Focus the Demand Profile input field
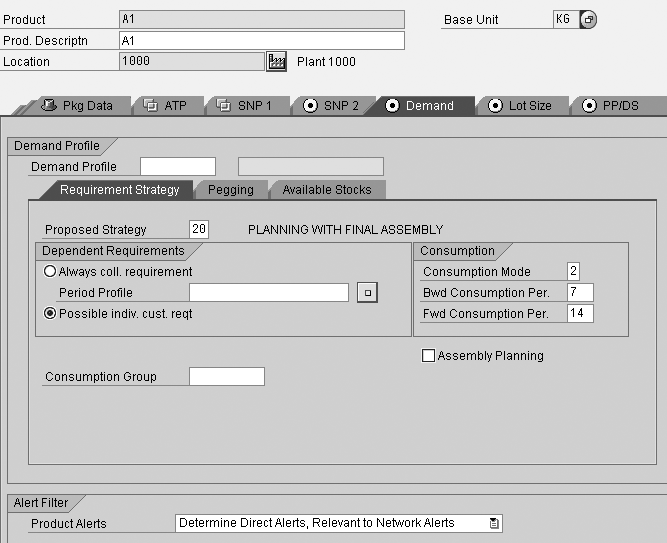The height and width of the screenshot is (543, 667). coord(178,166)
